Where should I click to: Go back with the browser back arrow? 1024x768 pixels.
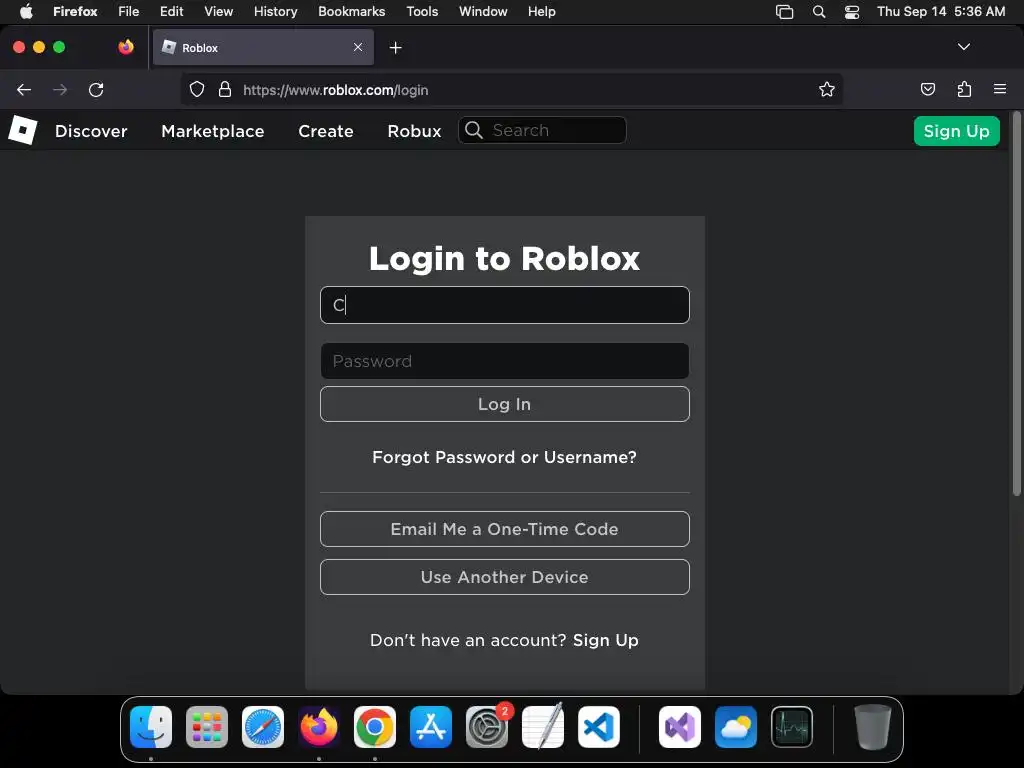24,89
